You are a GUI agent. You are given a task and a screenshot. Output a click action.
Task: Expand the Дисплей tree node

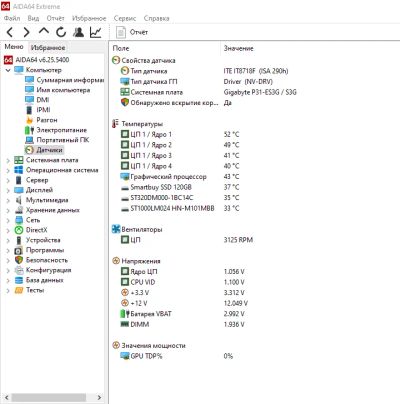(x=8, y=190)
